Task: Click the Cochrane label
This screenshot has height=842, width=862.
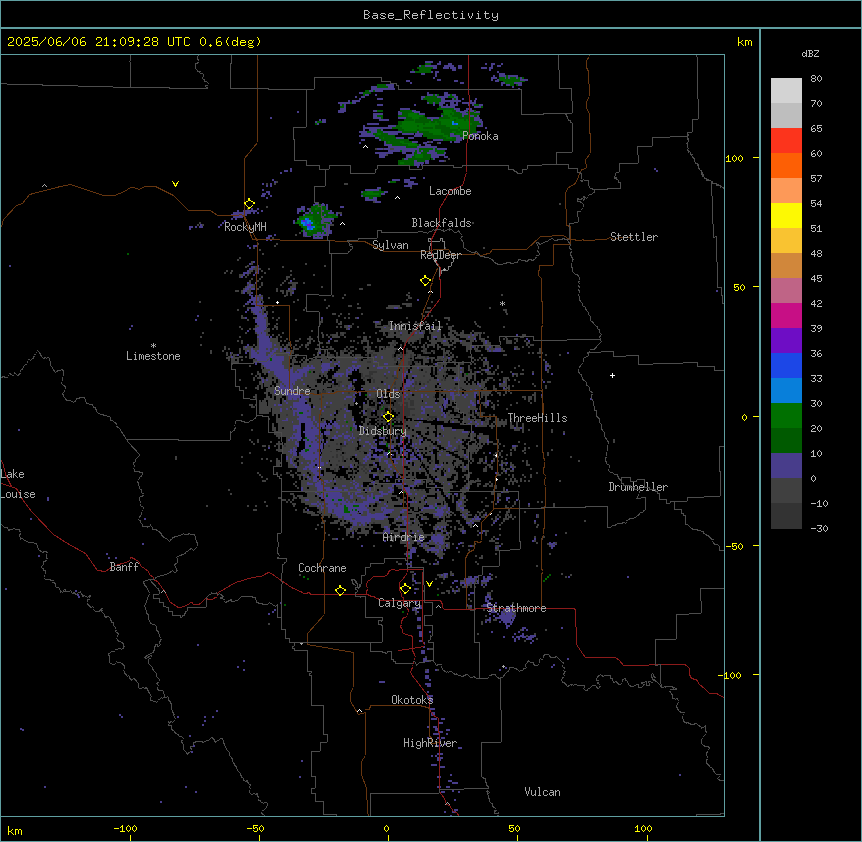Action: coord(322,568)
